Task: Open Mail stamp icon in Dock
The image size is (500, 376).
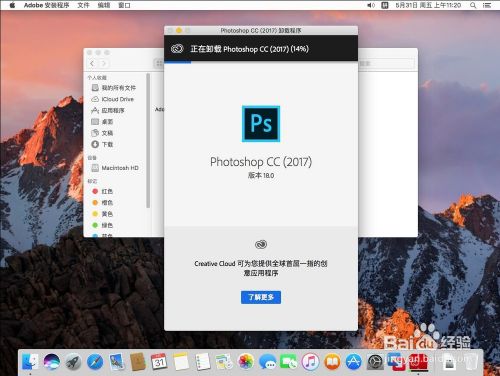Action: 116,362
